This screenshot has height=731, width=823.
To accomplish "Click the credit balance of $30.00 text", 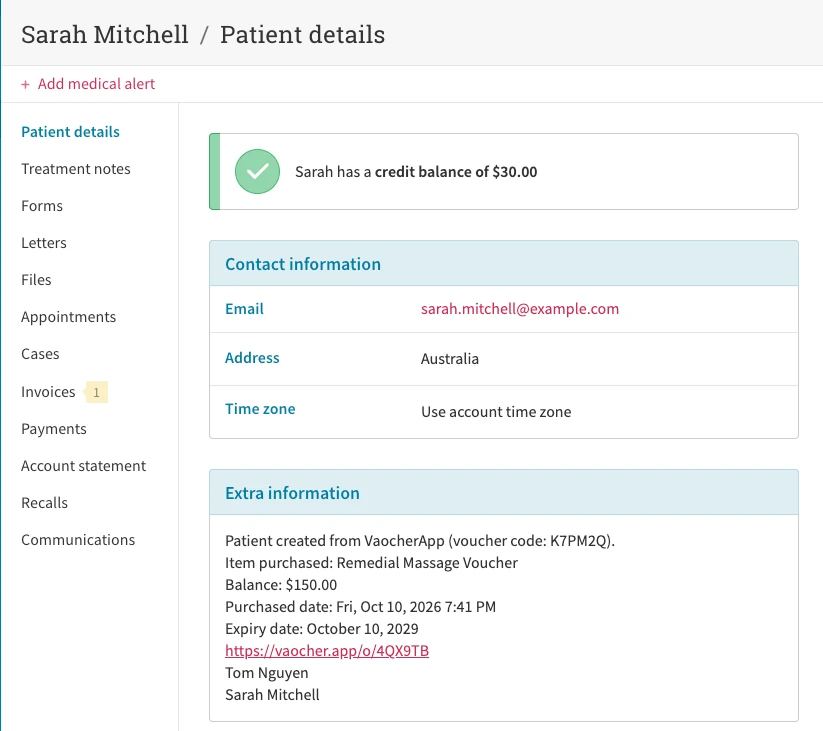I will coord(456,172).
